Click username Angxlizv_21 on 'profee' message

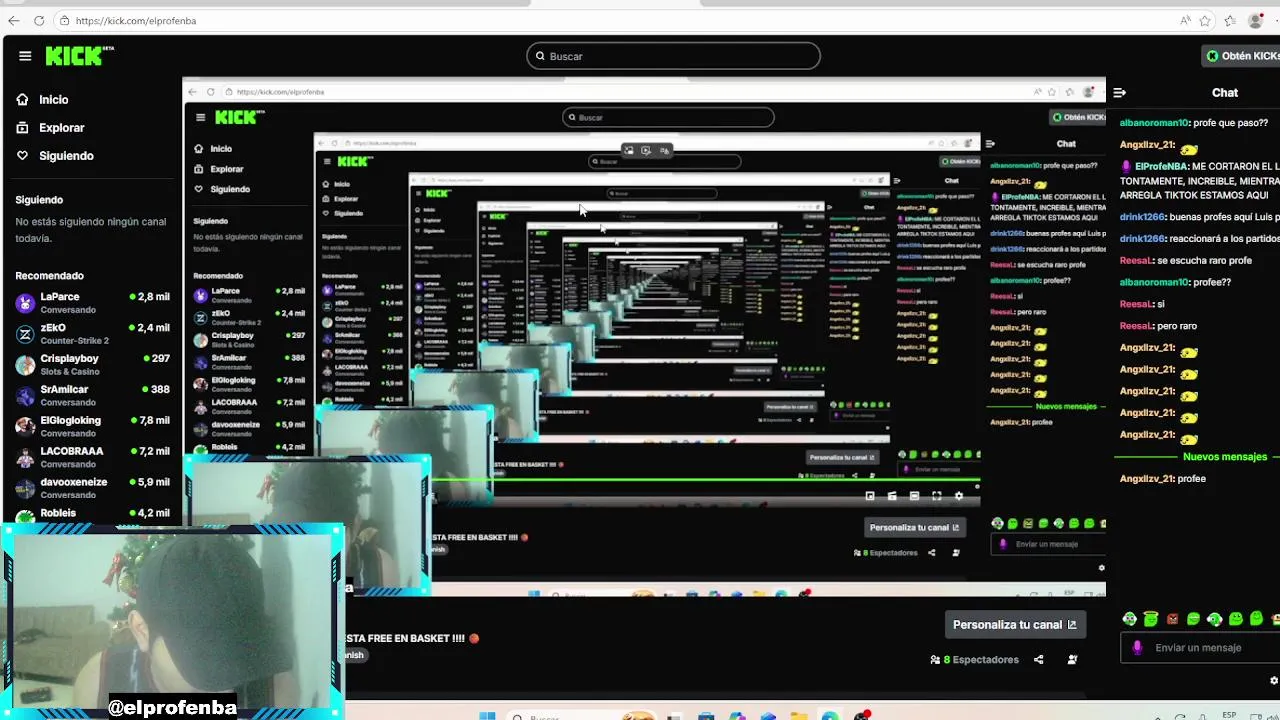coord(1147,479)
